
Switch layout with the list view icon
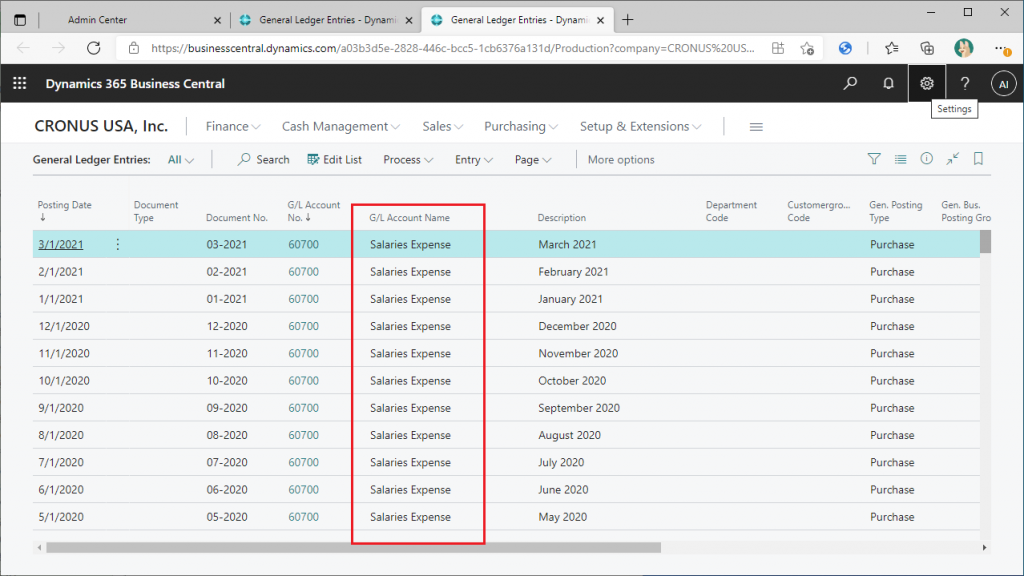pyautogui.click(x=901, y=159)
